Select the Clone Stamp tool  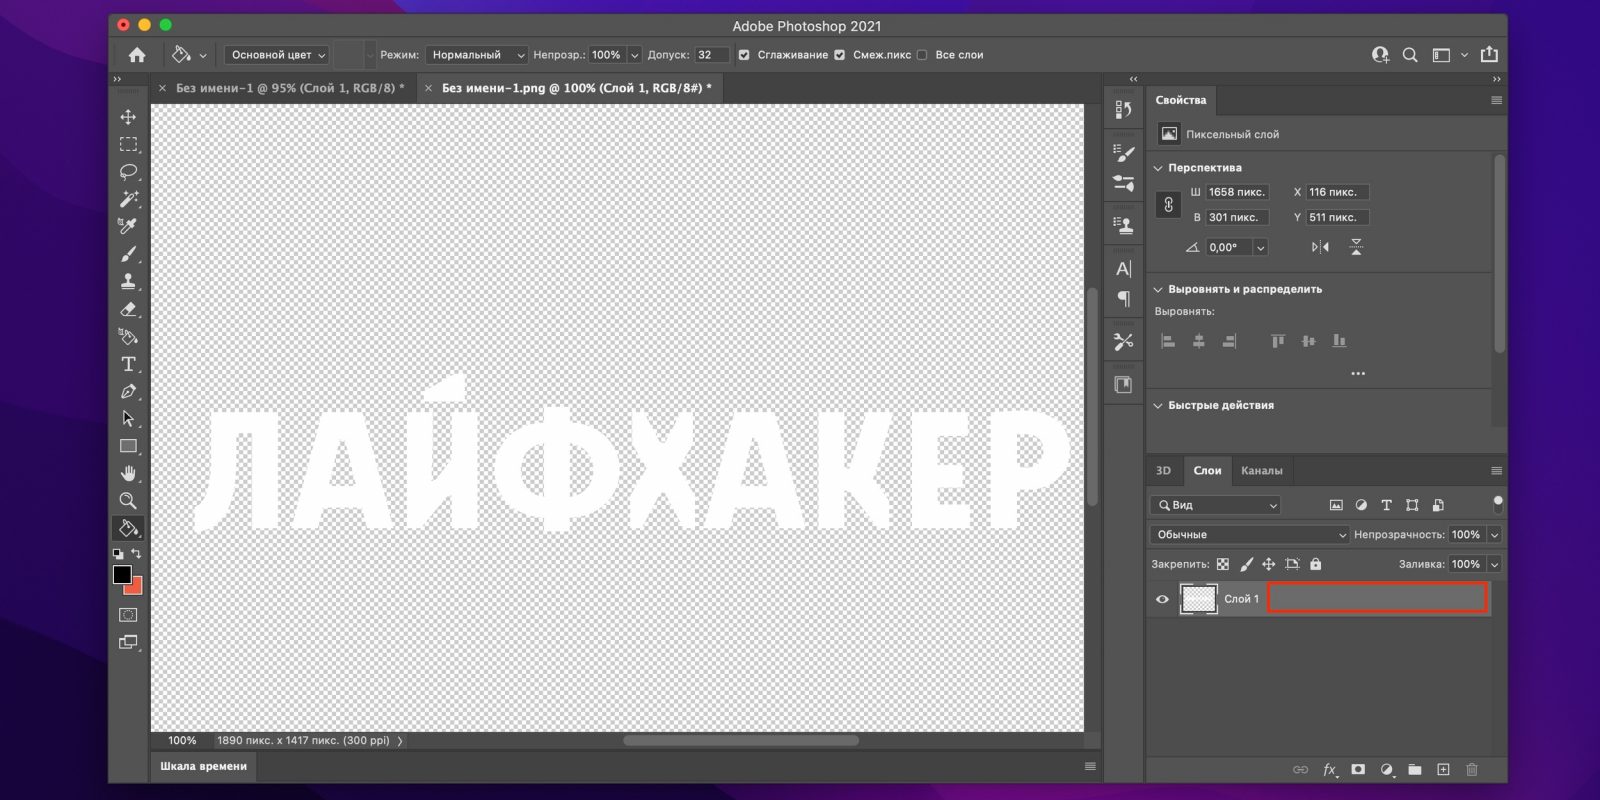tap(128, 281)
